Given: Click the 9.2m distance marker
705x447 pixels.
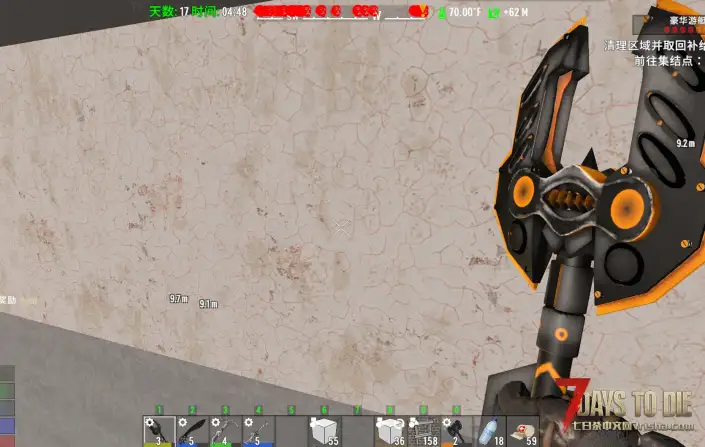Looking at the screenshot, I should 686,143.
